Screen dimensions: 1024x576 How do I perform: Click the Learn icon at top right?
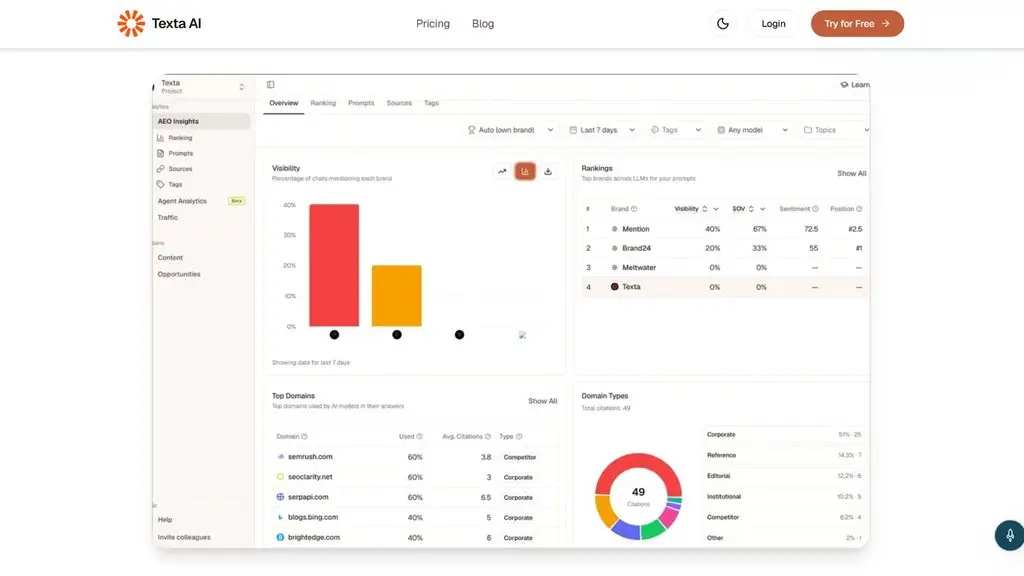tap(844, 85)
